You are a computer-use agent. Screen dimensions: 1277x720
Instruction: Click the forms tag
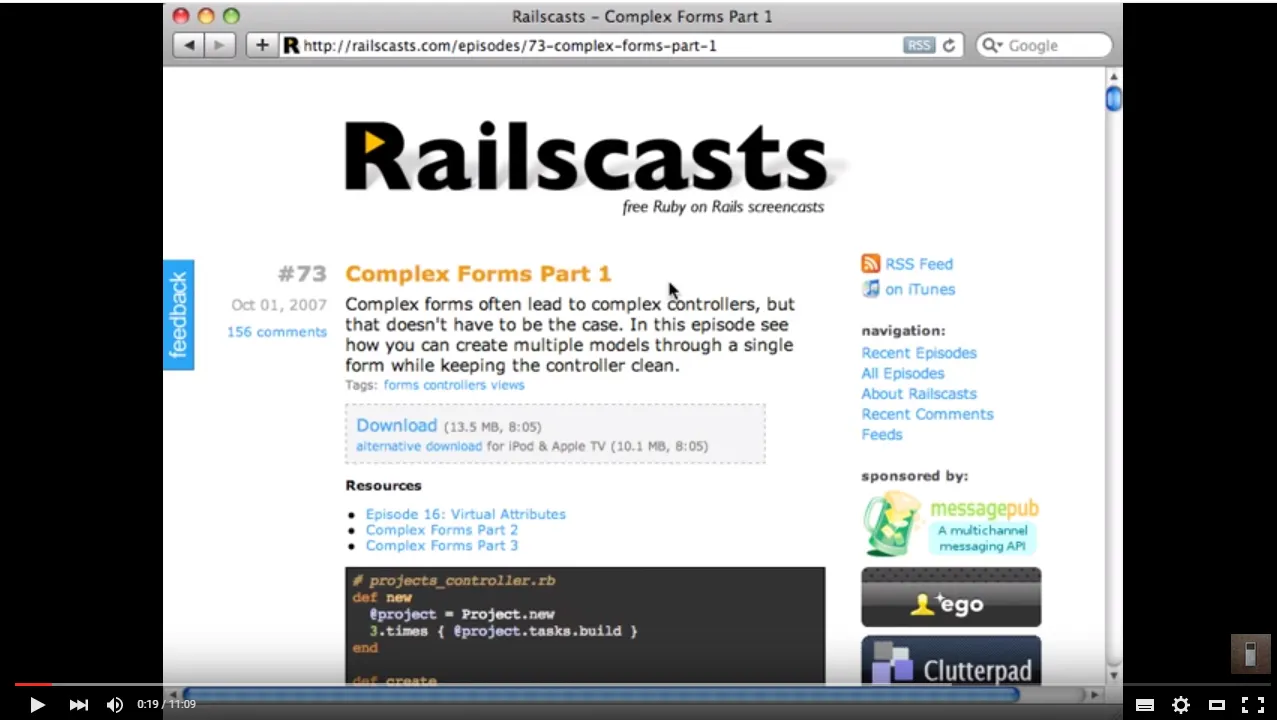pyautogui.click(x=401, y=385)
